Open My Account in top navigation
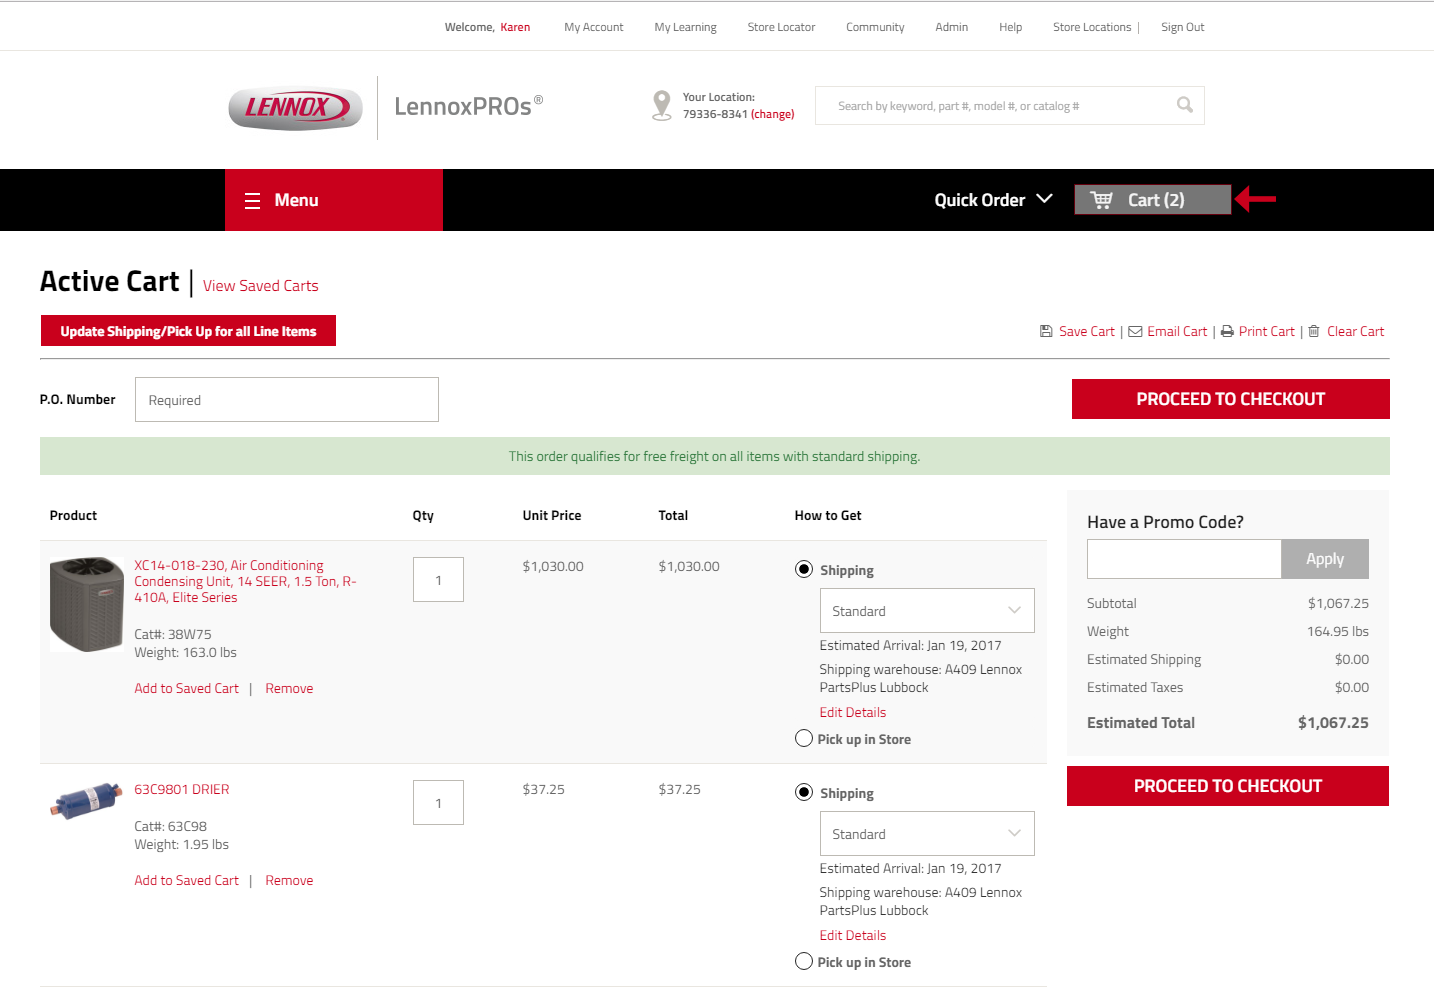Viewport: 1434px width, 992px height. [x=594, y=27]
